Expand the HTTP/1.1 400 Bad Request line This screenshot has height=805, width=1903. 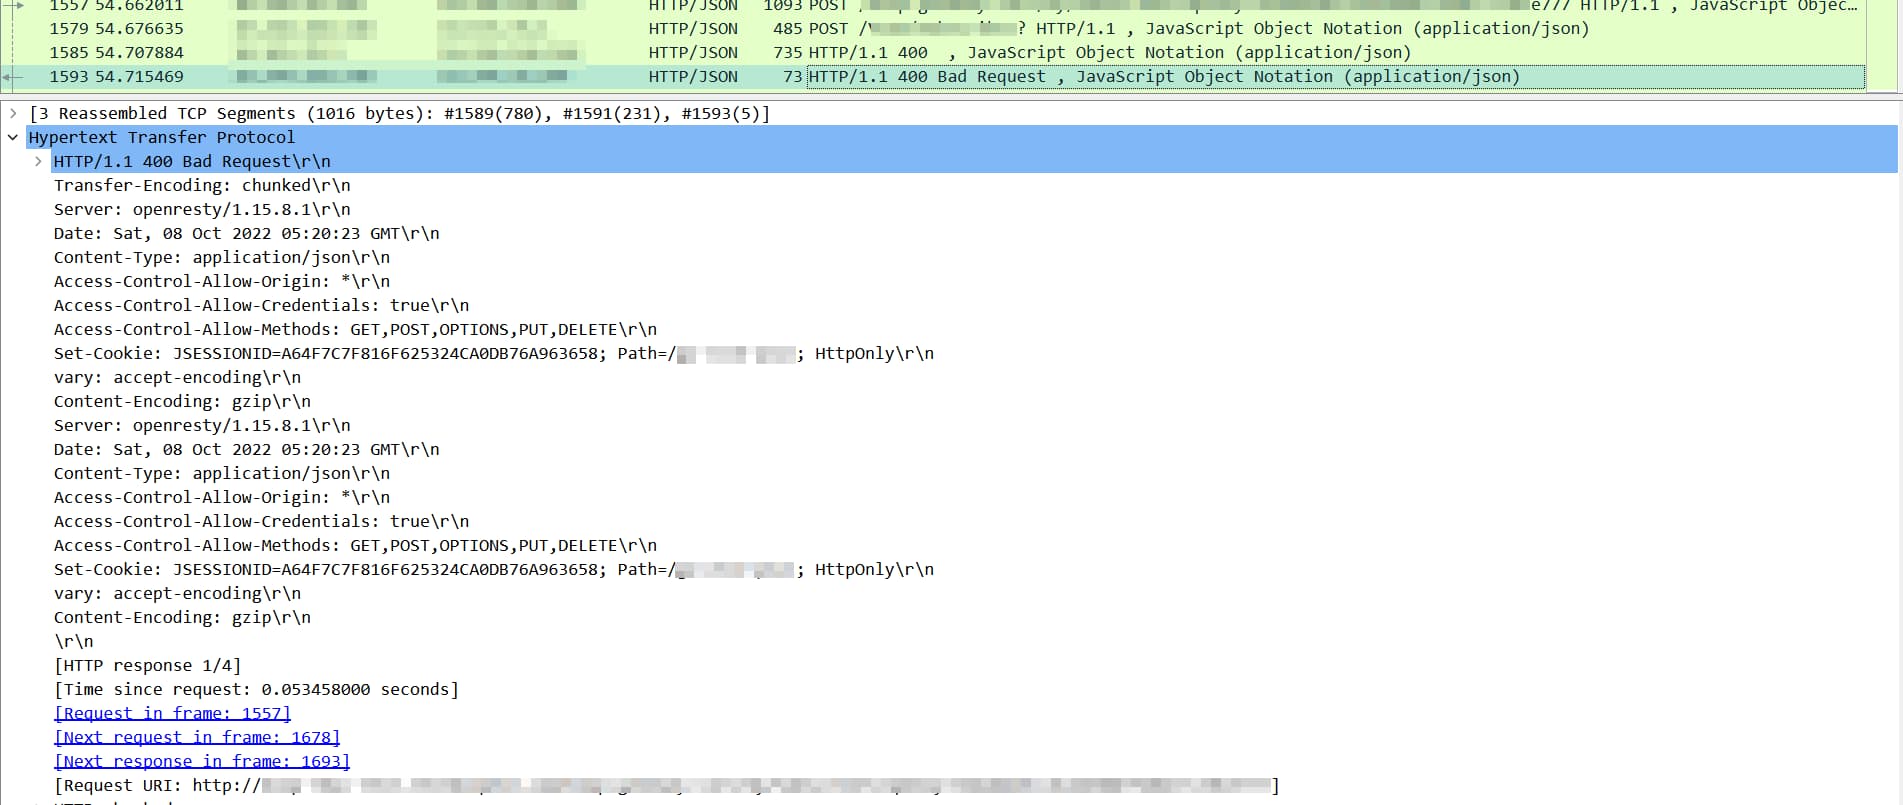pyautogui.click(x=38, y=161)
